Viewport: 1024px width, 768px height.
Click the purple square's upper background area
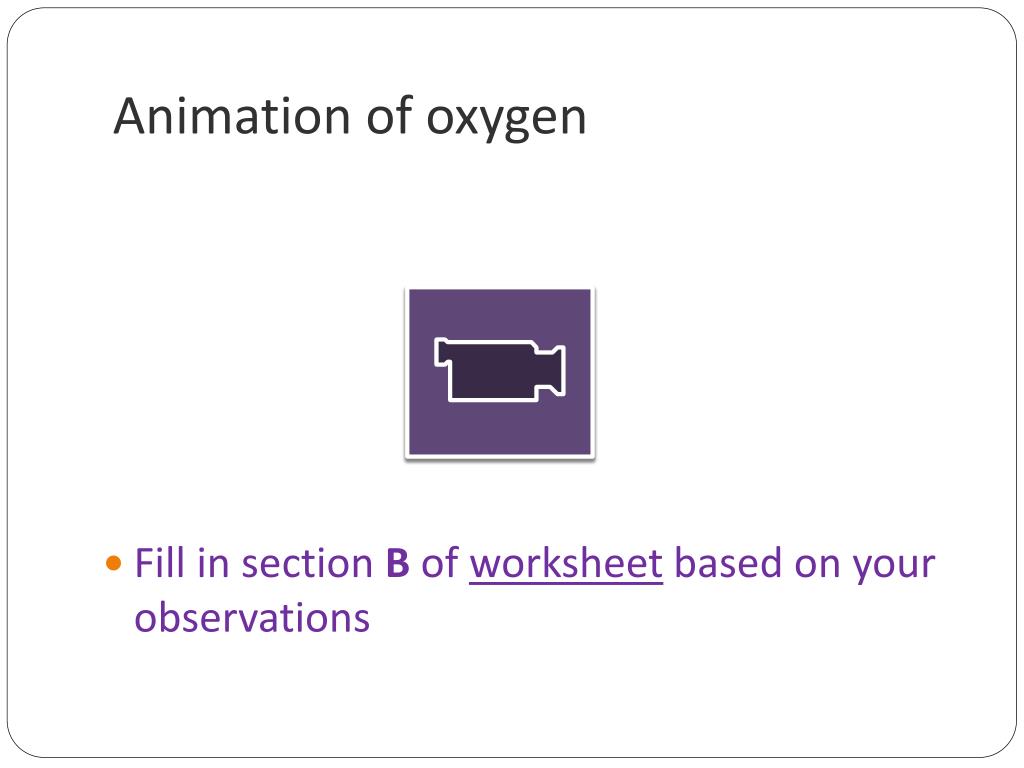tap(500, 312)
